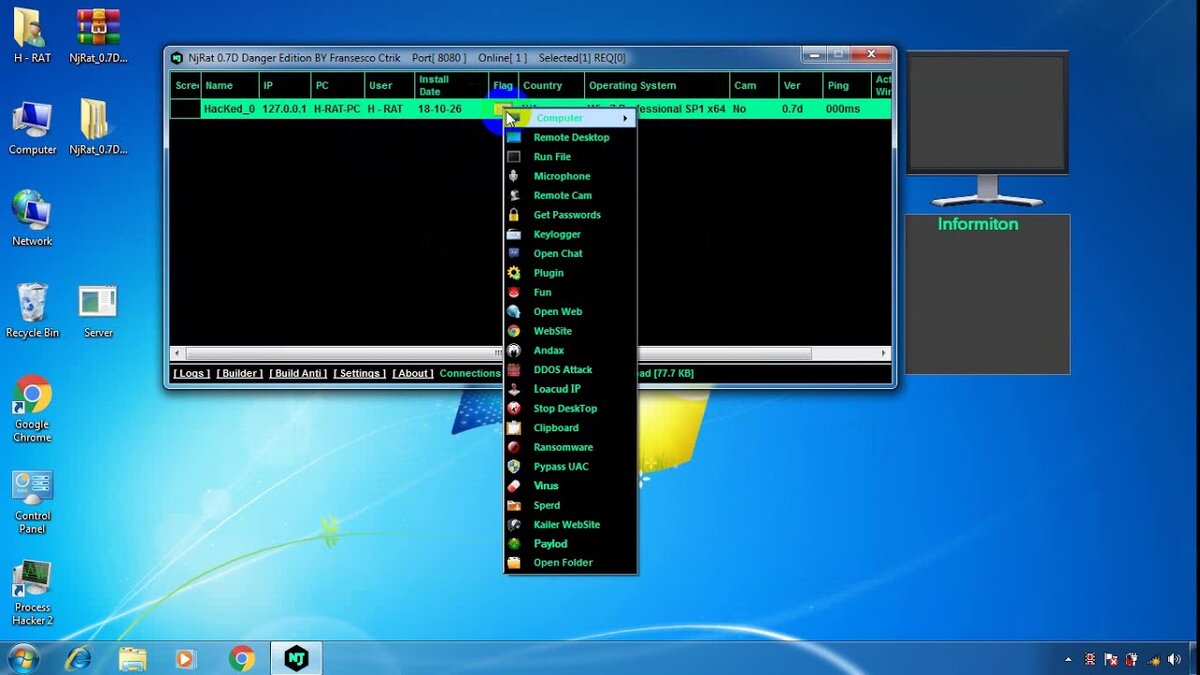This screenshot has width=1200, height=675.
Task: Open the Server desktop shortcut
Action: (98, 312)
